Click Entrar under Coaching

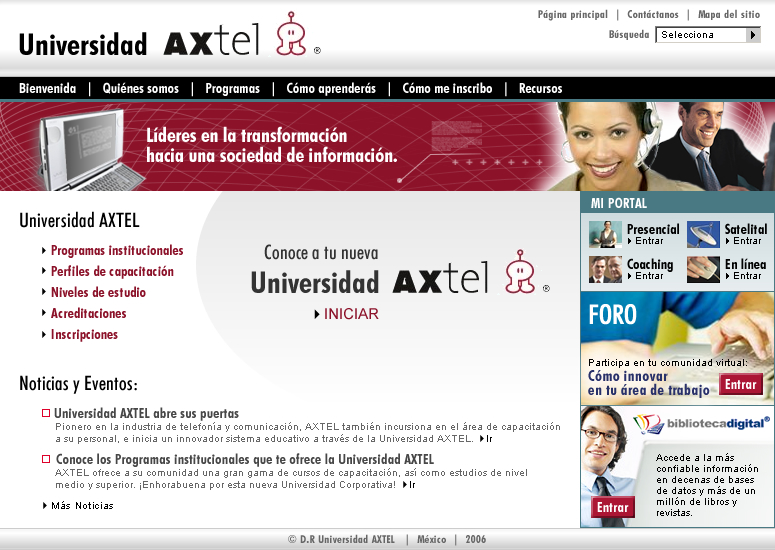click(x=649, y=276)
